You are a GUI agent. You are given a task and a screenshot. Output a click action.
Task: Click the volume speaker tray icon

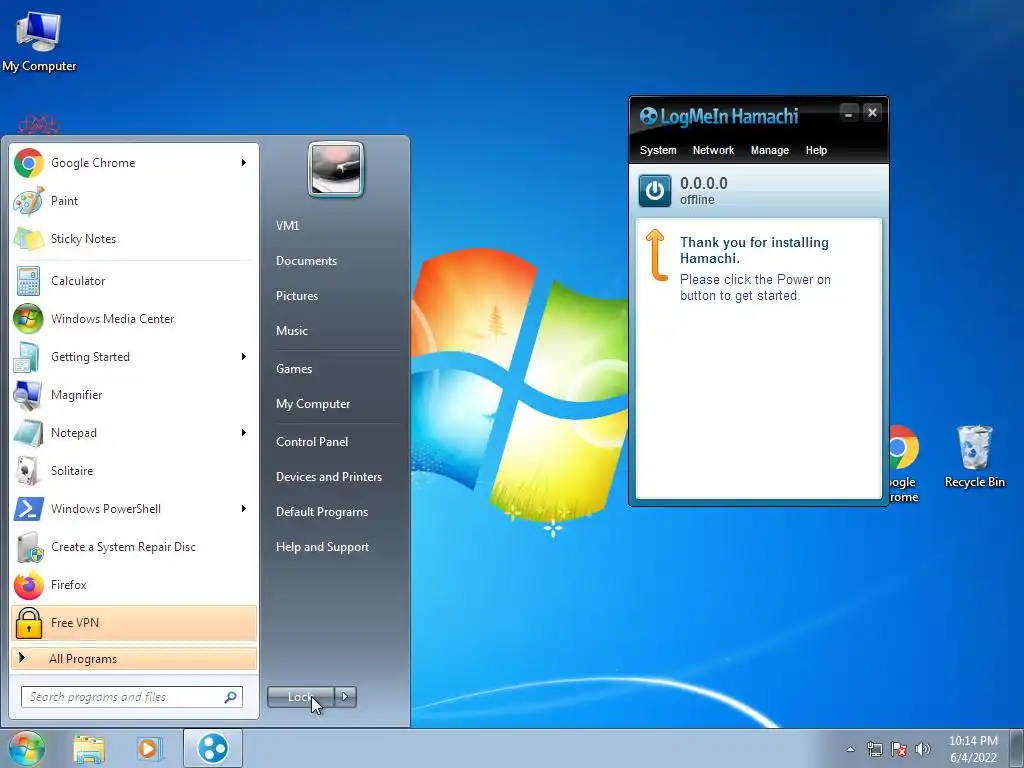click(x=922, y=749)
